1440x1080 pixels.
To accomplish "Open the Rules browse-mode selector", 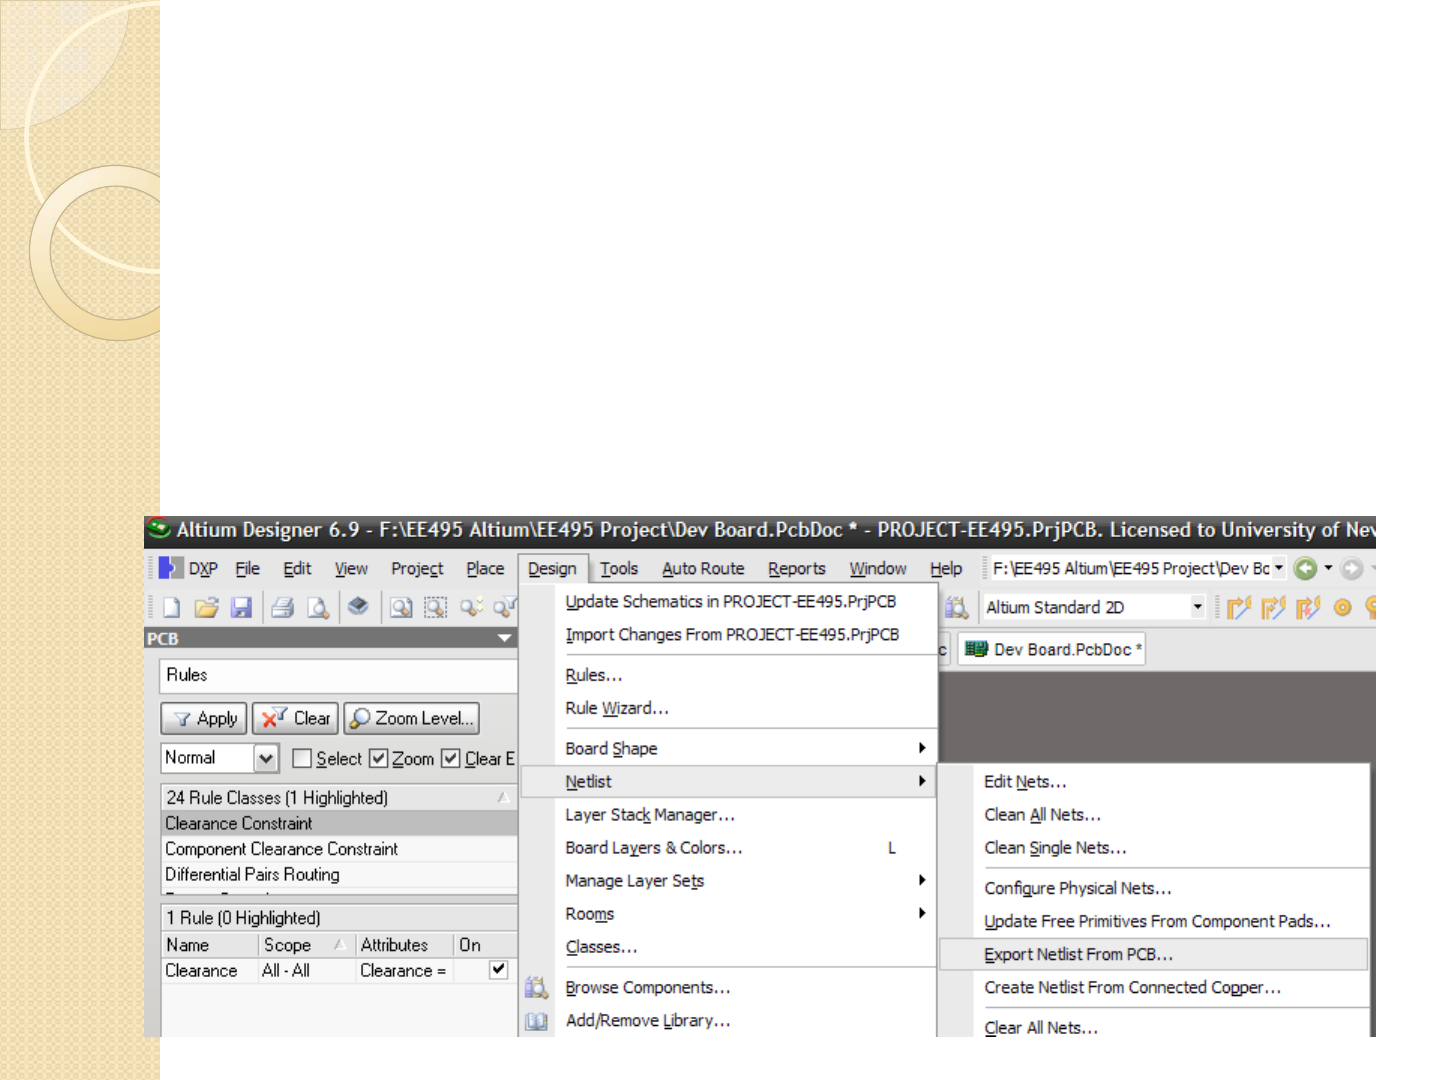I will 338,675.
